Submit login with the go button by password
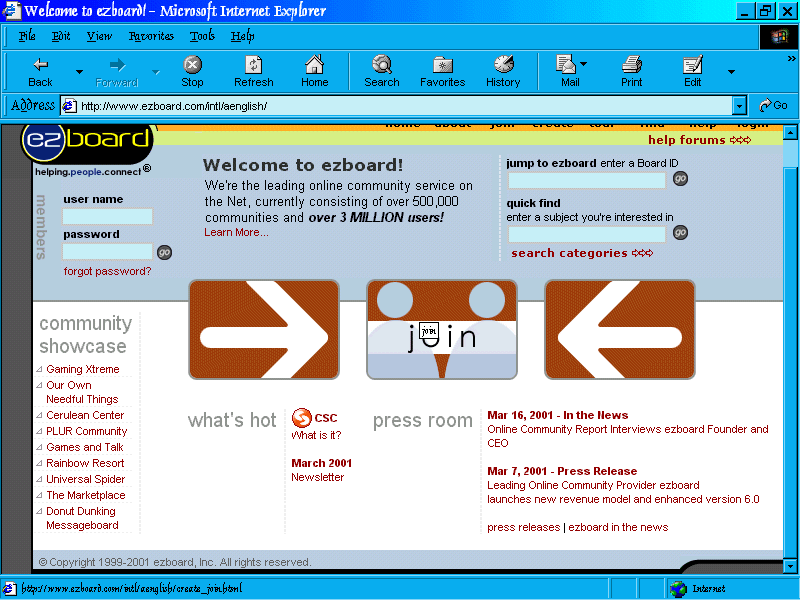The image size is (800, 600). pyautogui.click(x=164, y=253)
